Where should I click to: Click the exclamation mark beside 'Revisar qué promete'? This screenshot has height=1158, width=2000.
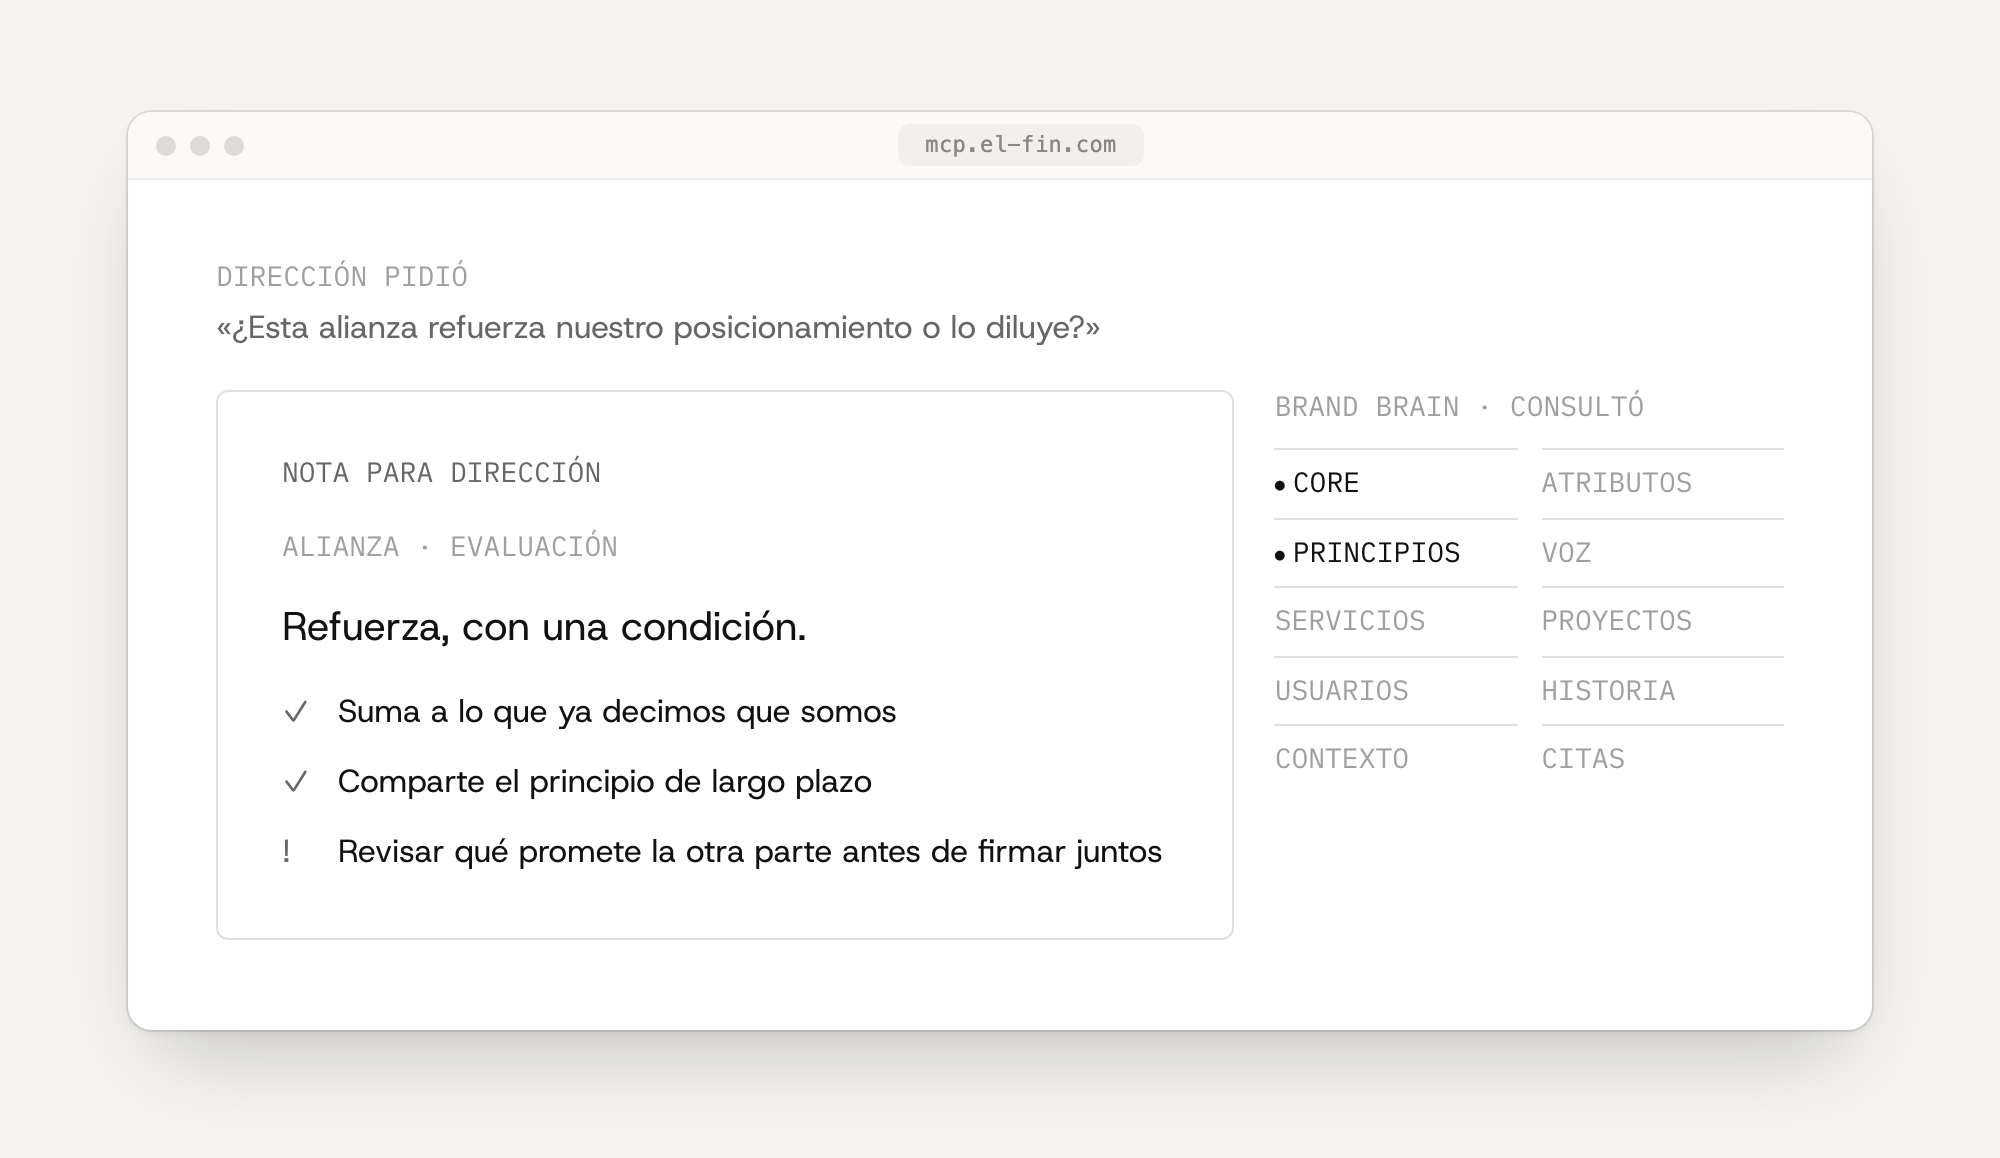point(287,852)
